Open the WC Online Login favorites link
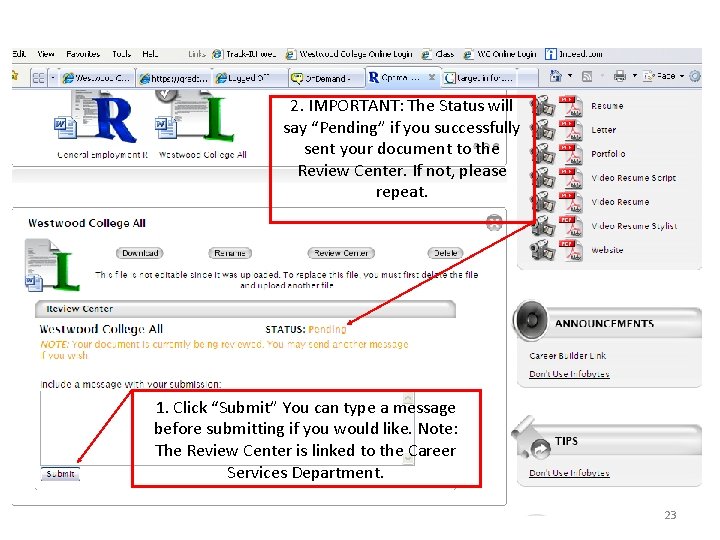The image size is (720, 540). pyautogui.click(x=500, y=54)
